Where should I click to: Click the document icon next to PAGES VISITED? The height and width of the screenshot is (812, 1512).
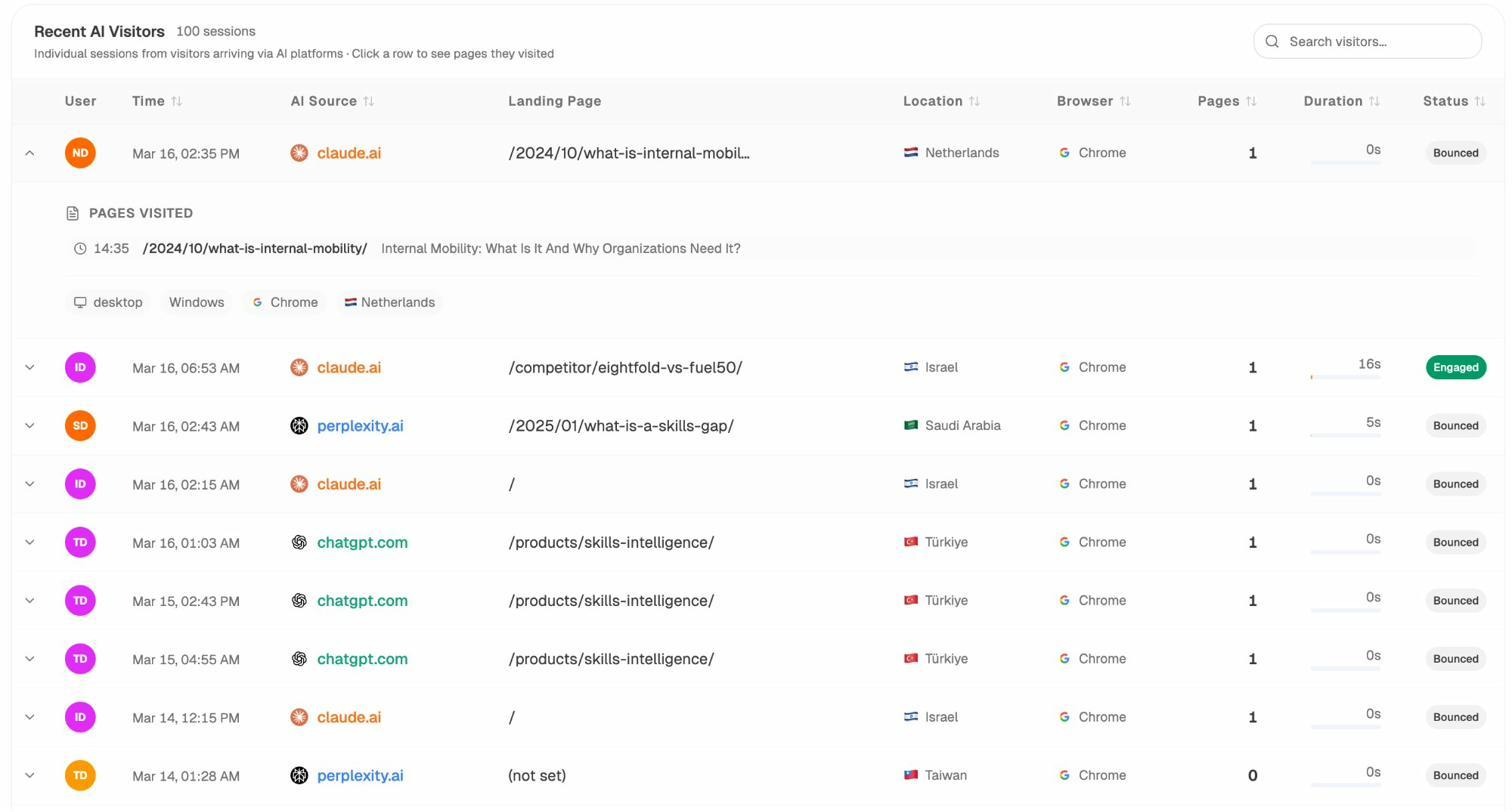(71, 212)
